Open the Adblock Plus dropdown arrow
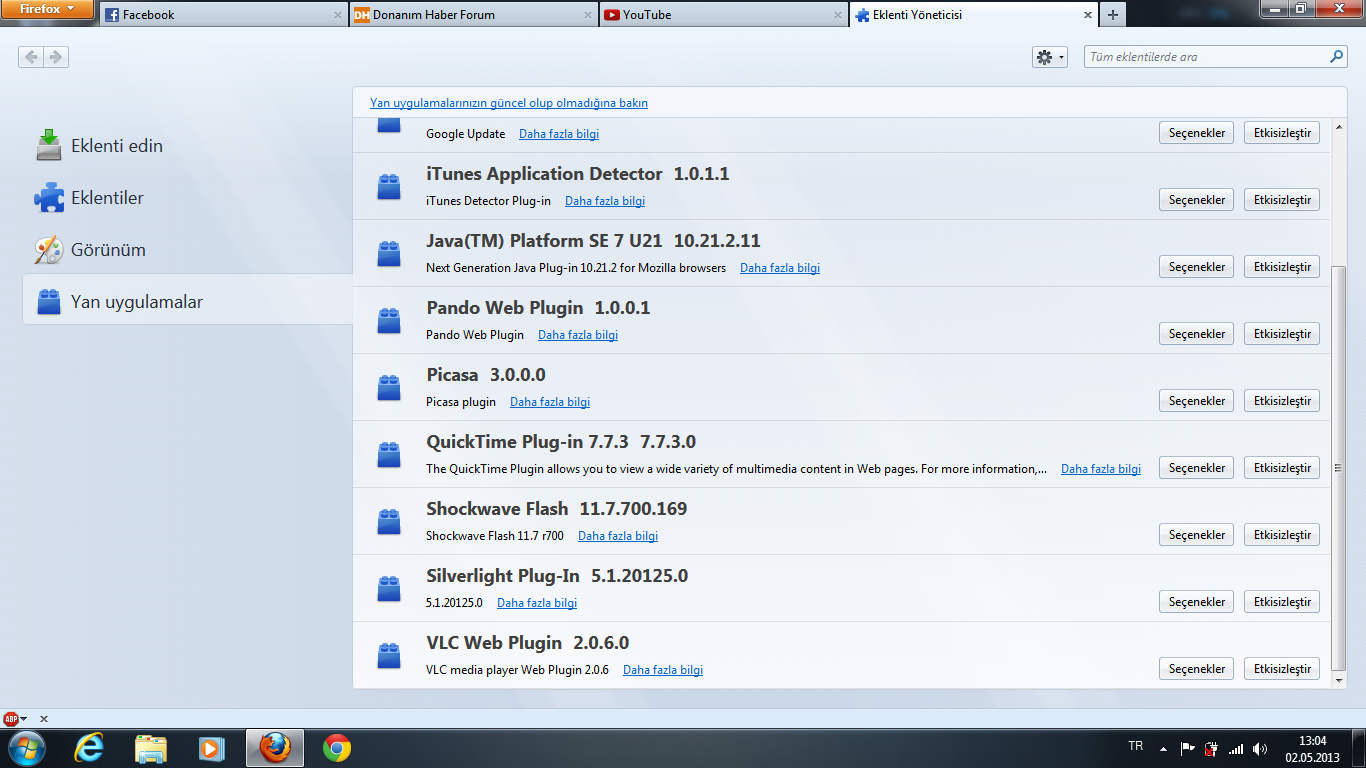This screenshot has width=1366, height=768. click(x=25, y=719)
